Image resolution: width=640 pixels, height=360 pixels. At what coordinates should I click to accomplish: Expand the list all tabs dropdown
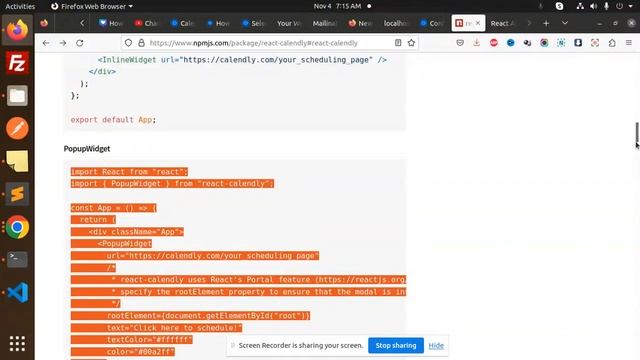point(565,23)
